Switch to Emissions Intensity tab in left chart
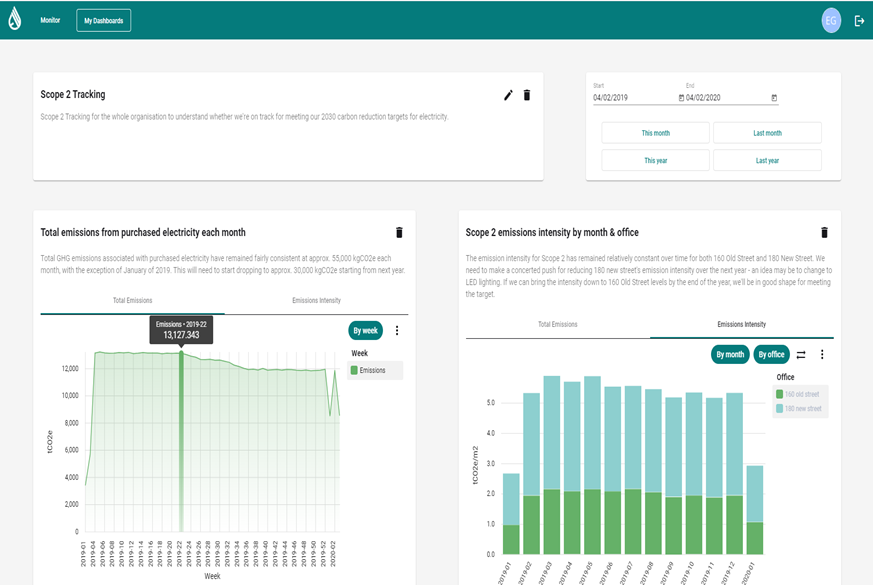The image size is (873, 585). pos(316,300)
